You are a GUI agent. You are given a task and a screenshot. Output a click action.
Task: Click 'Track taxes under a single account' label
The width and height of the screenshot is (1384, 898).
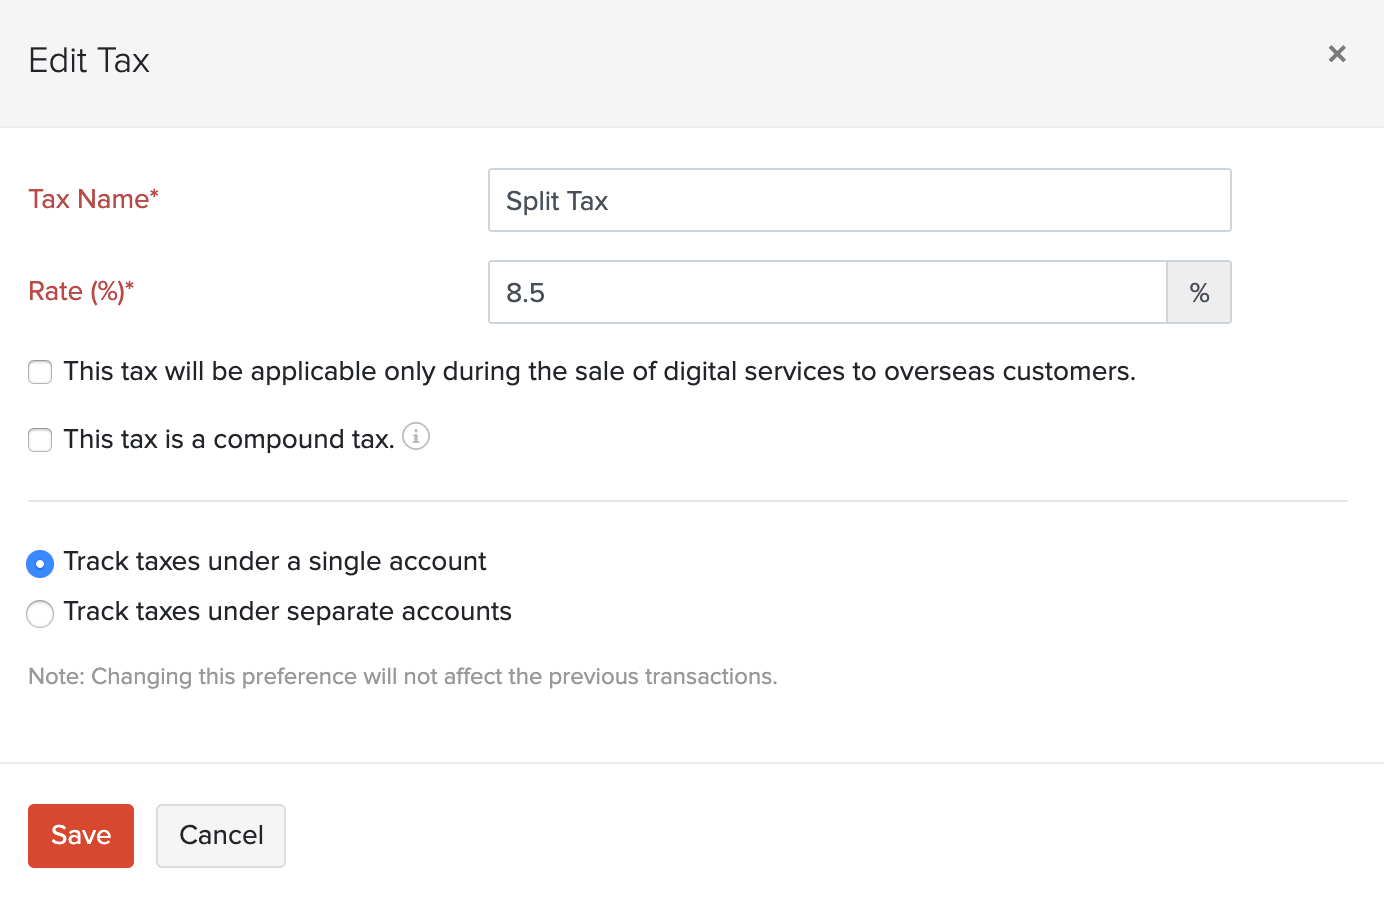tap(275, 562)
